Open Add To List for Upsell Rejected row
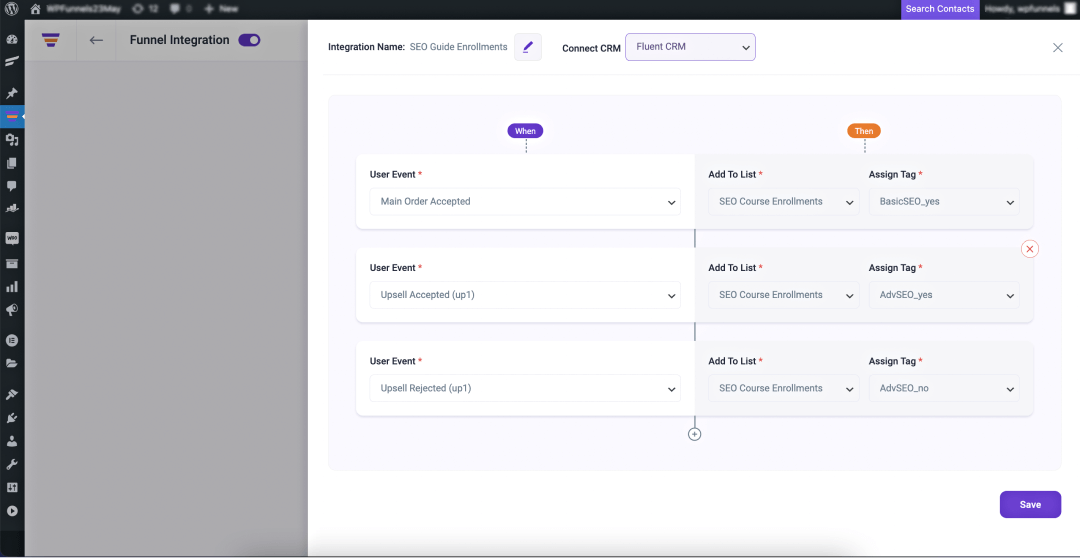The width and height of the screenshot is (1080, 558). (x=784, y=388)
